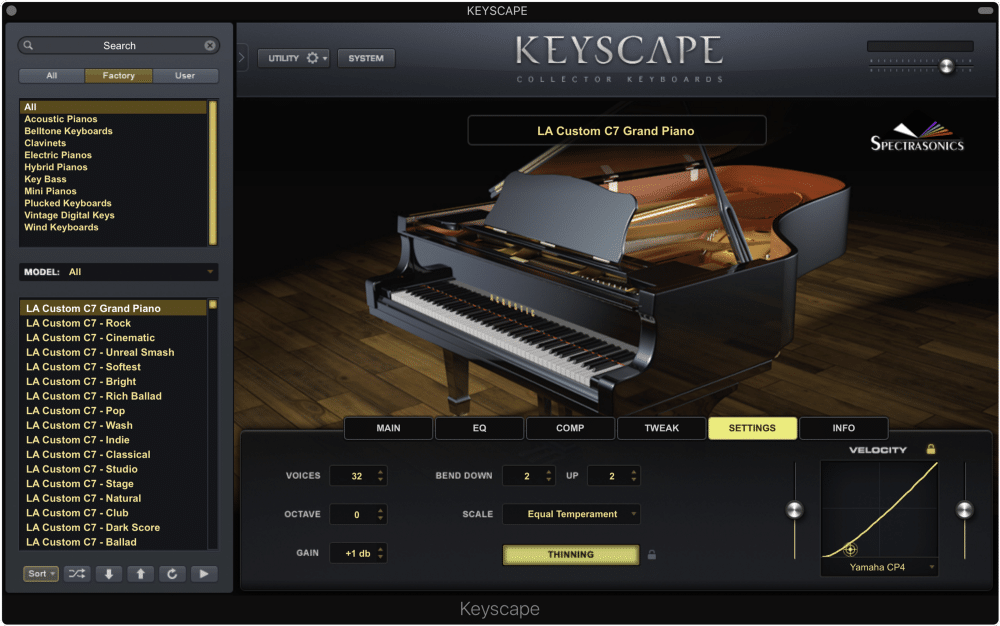1000x626 pixels.
Task: Click the Utility gear icon
Action: (x=312, y=58)
